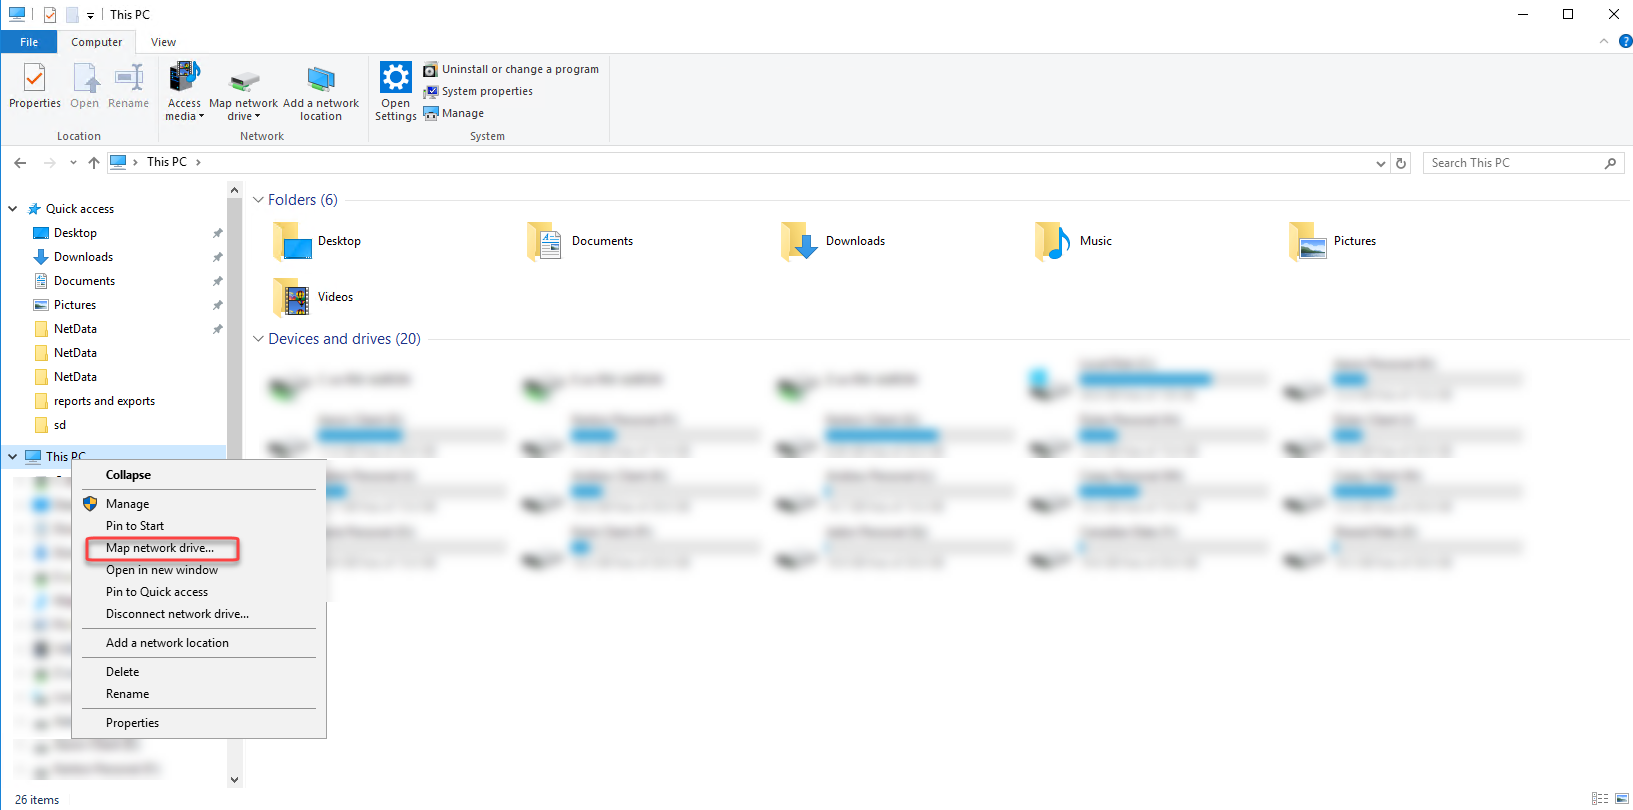
Task: Select the Music folder icon
Action: point(1053,241)
